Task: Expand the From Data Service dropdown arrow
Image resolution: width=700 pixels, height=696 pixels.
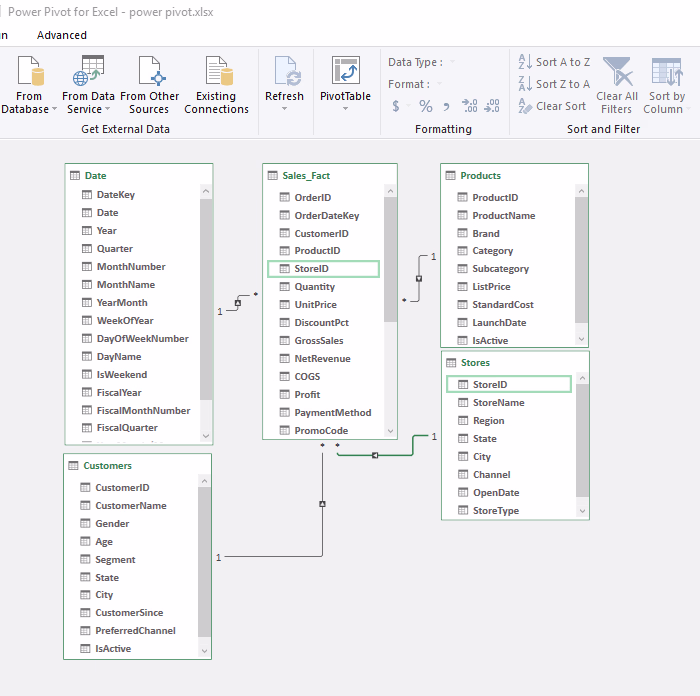Action: [108, 109]
